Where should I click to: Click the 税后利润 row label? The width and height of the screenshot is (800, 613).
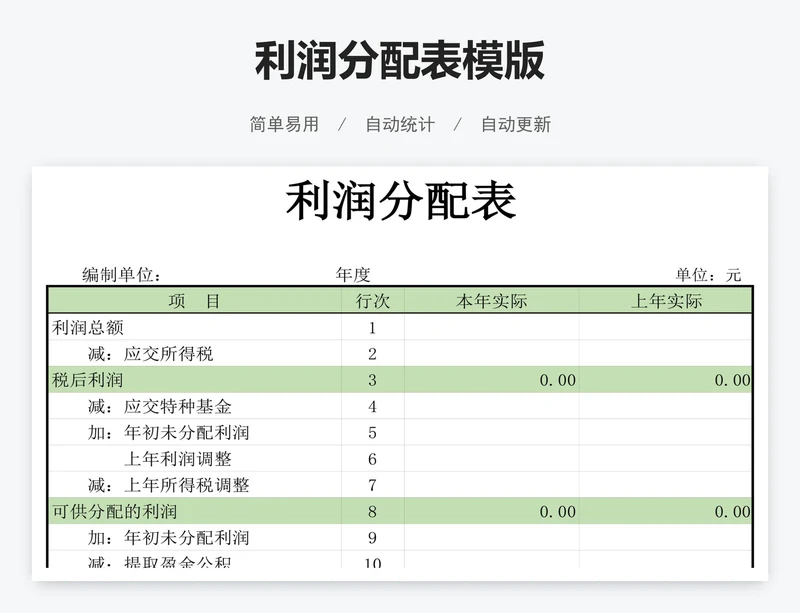coord(87,380)
